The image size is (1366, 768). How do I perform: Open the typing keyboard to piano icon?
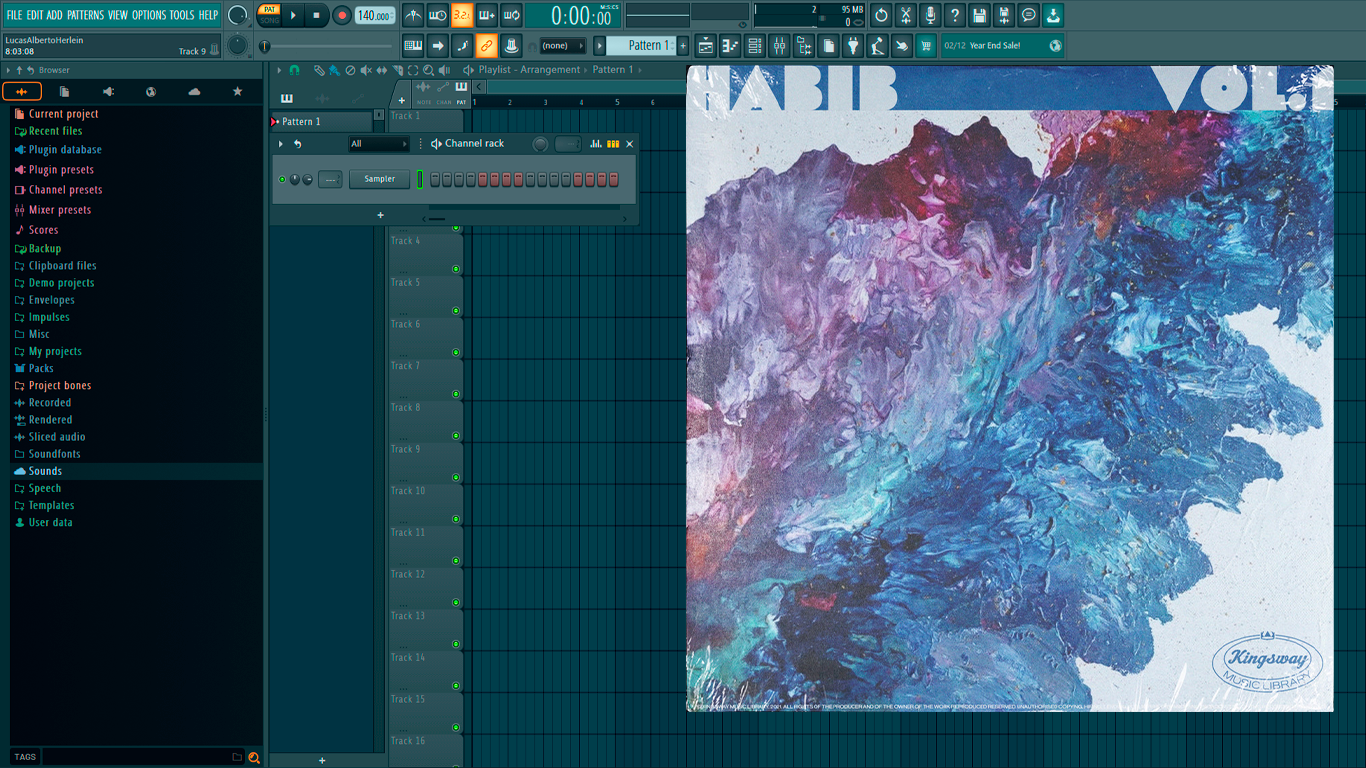click(412, 46)
